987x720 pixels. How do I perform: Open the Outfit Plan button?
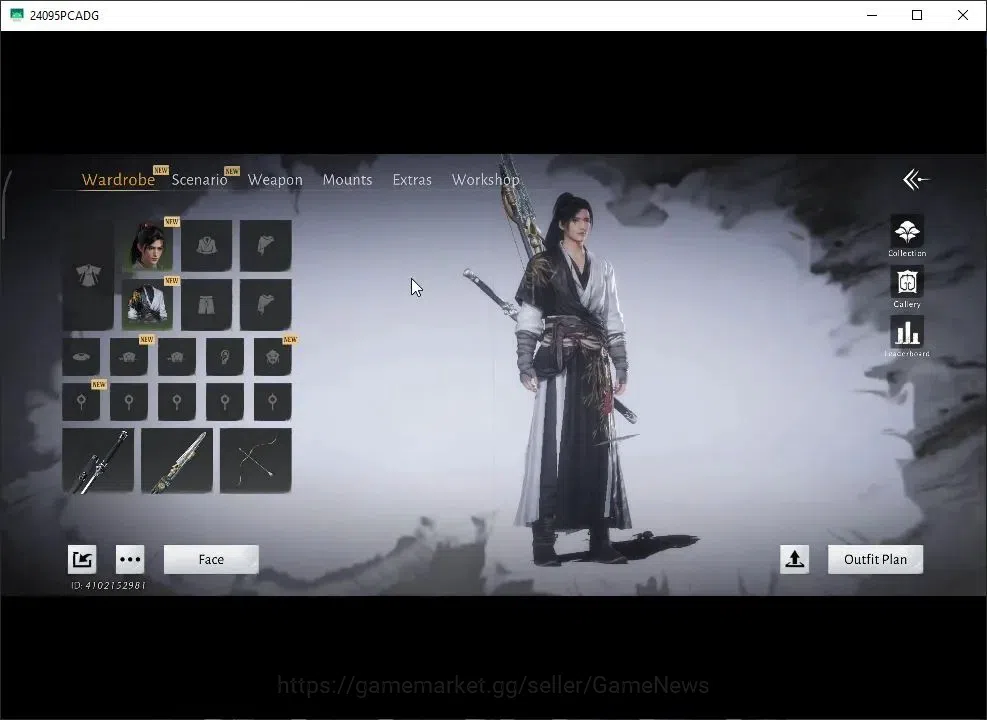(875, 559)
